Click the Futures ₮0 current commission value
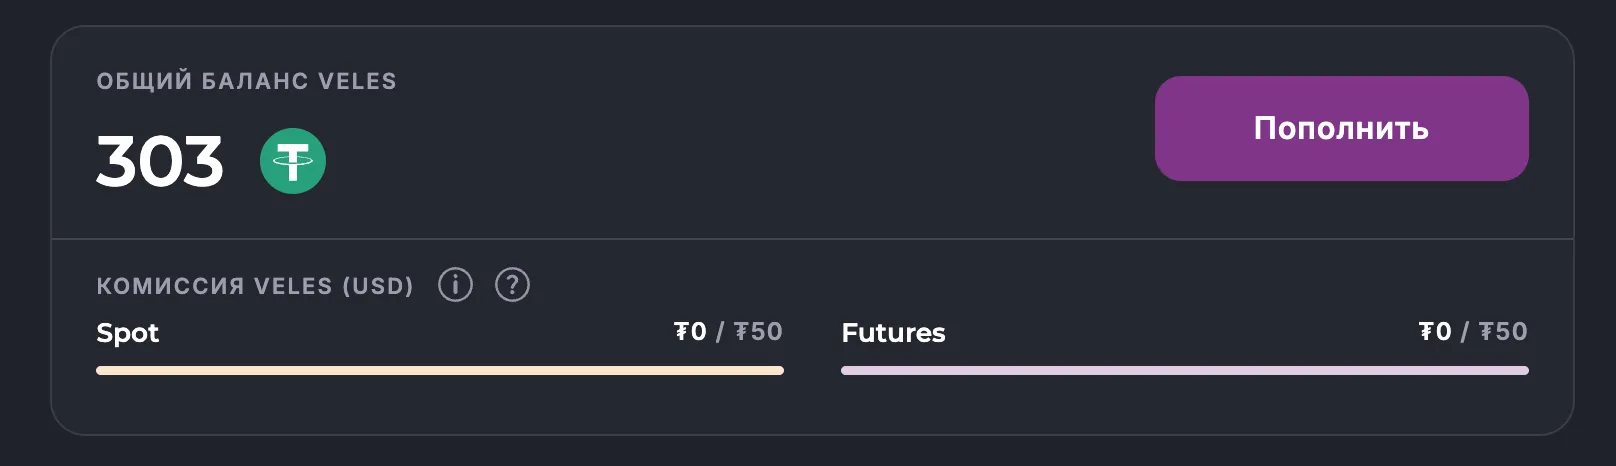 coord(1435,332)
